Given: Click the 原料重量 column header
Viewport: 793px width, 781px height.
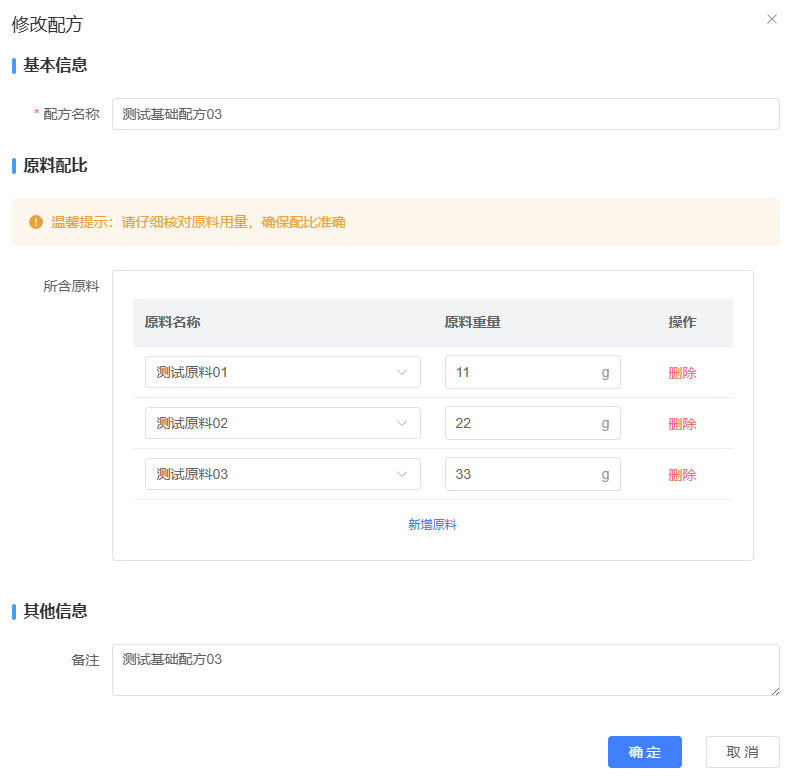Looking at the screenshot, I should pyautogui.click(x=472, y=323).
